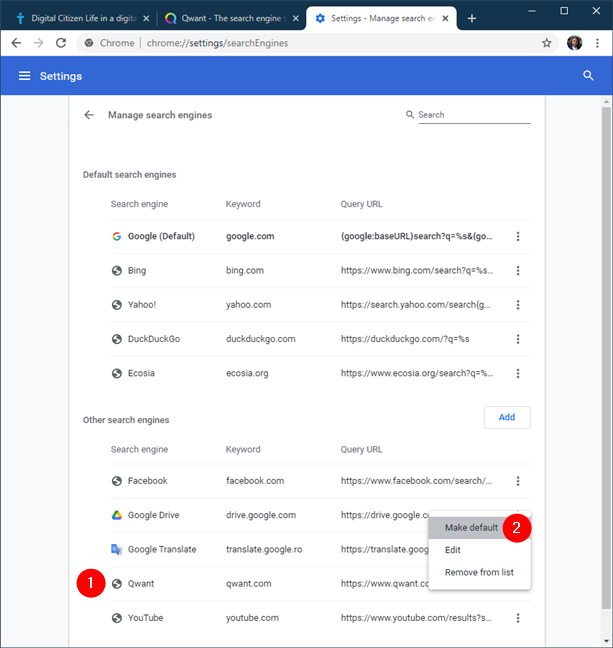Click the Bing query URL
613x648 pixels.
[417, 271]
